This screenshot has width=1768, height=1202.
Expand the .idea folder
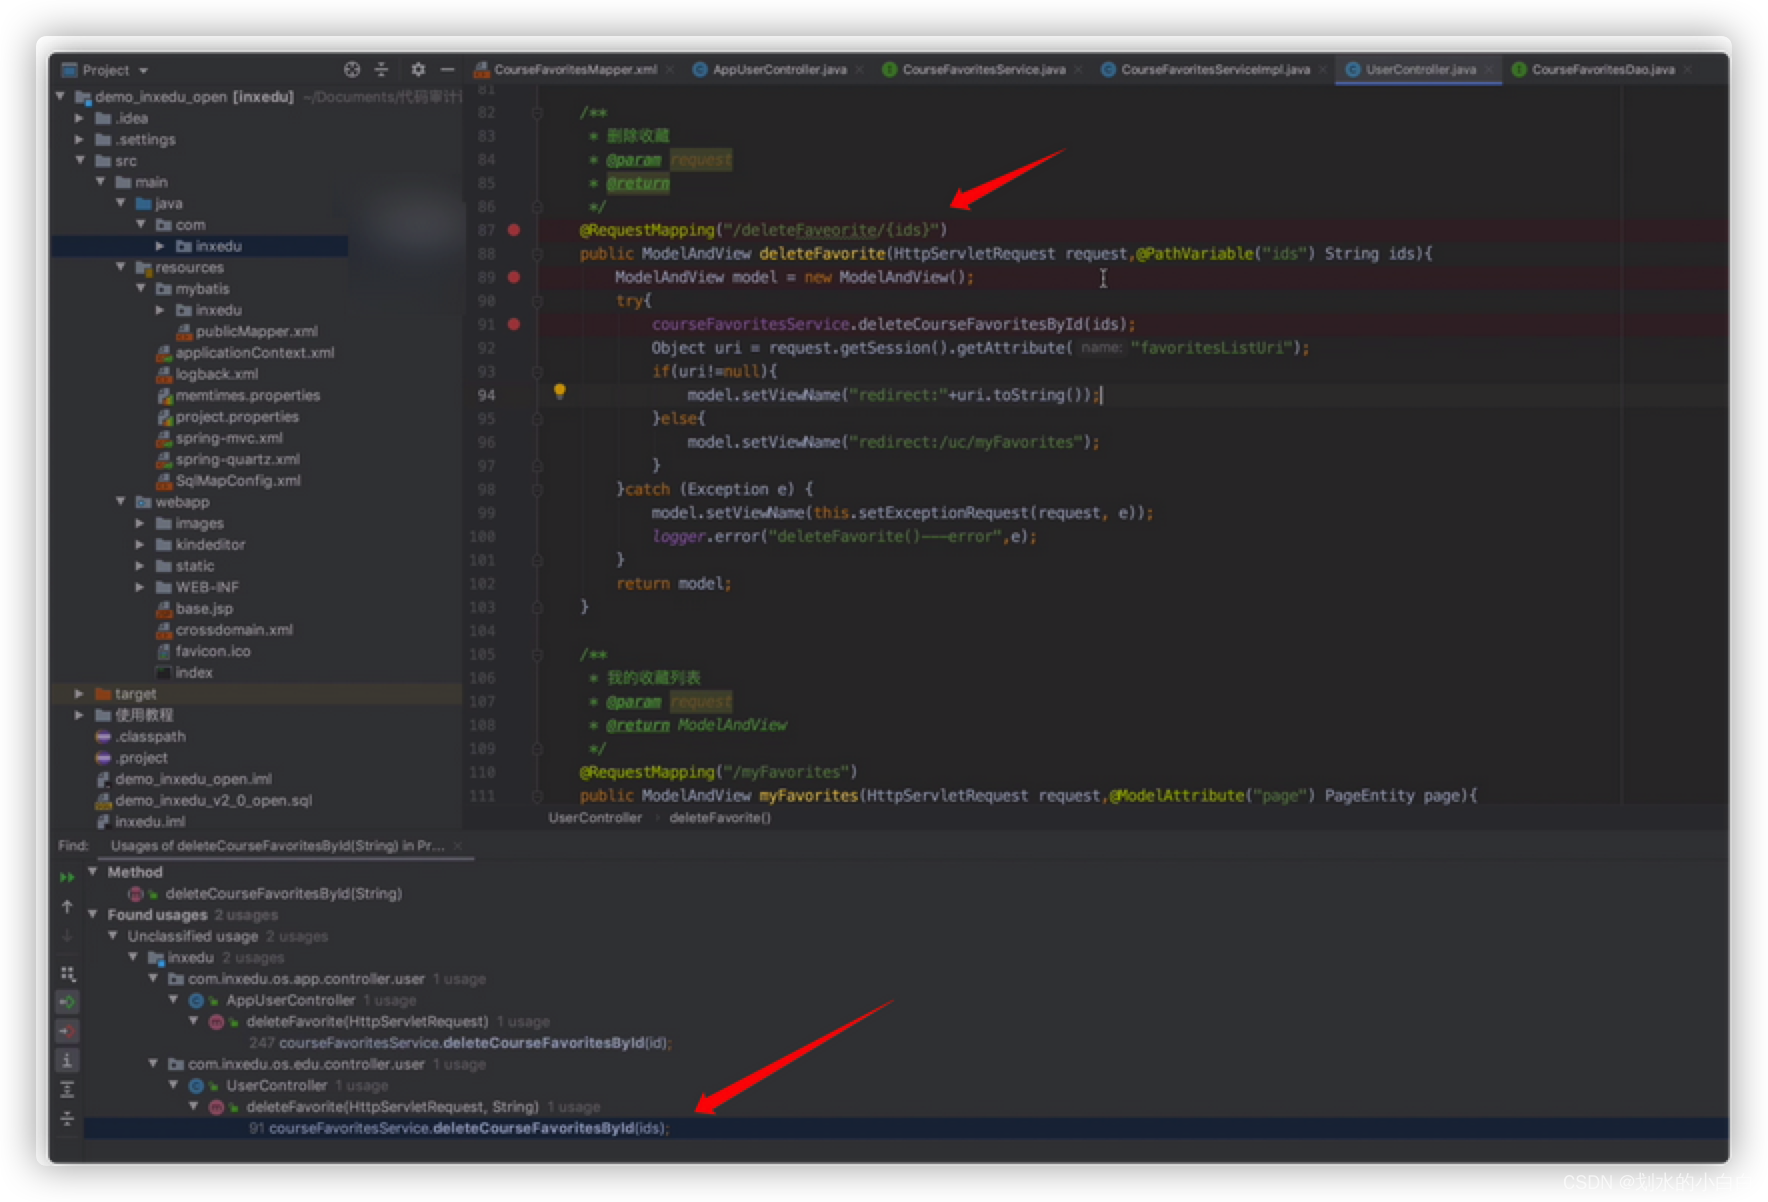pyautogui.click(x=79, y=118)
